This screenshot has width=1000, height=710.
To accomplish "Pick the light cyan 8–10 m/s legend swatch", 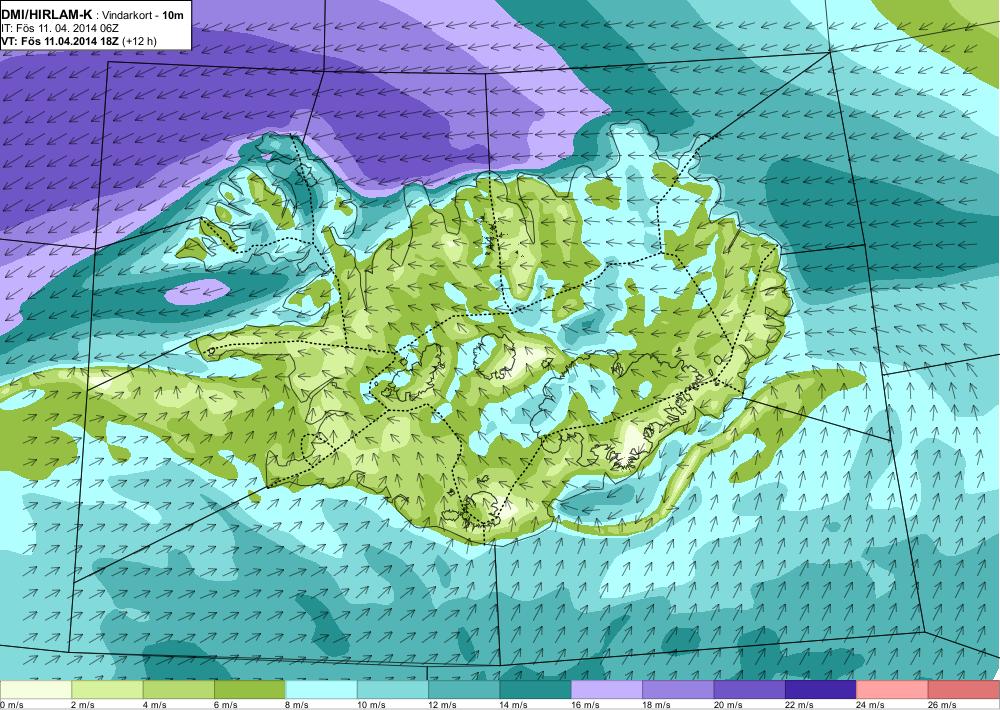I will (x=321, y=690).
